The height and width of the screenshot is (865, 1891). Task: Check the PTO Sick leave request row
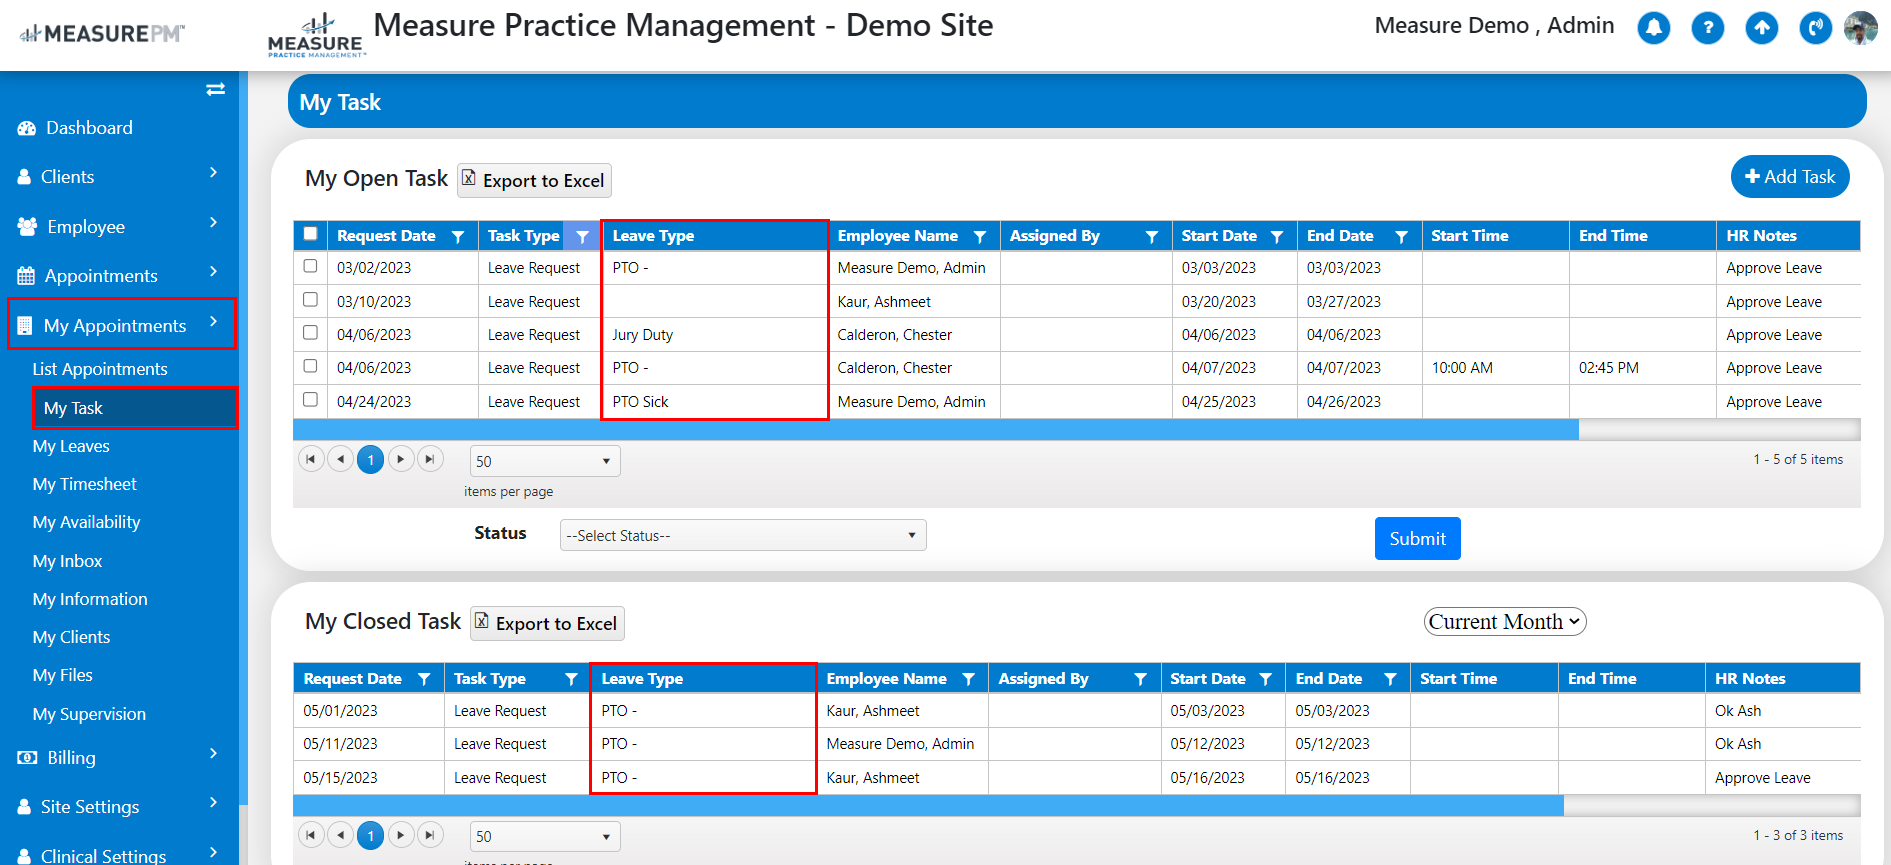[310, 399]
